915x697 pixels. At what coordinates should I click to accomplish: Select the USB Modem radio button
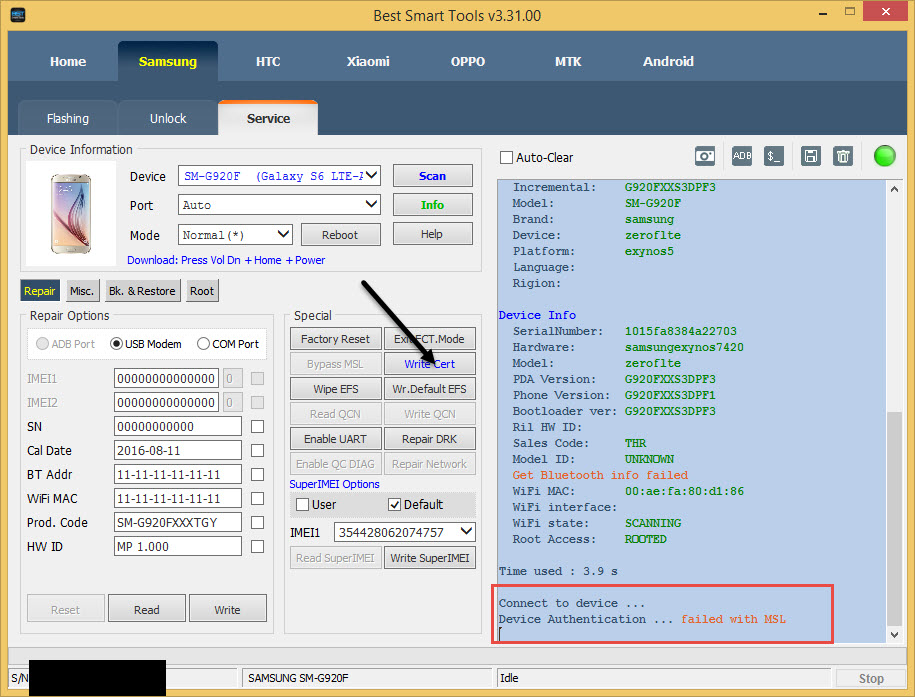tap(116, 344)
